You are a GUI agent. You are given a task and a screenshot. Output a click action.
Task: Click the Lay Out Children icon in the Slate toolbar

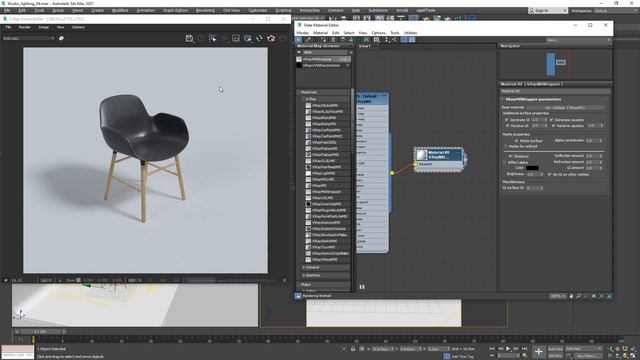click(394, 40)
